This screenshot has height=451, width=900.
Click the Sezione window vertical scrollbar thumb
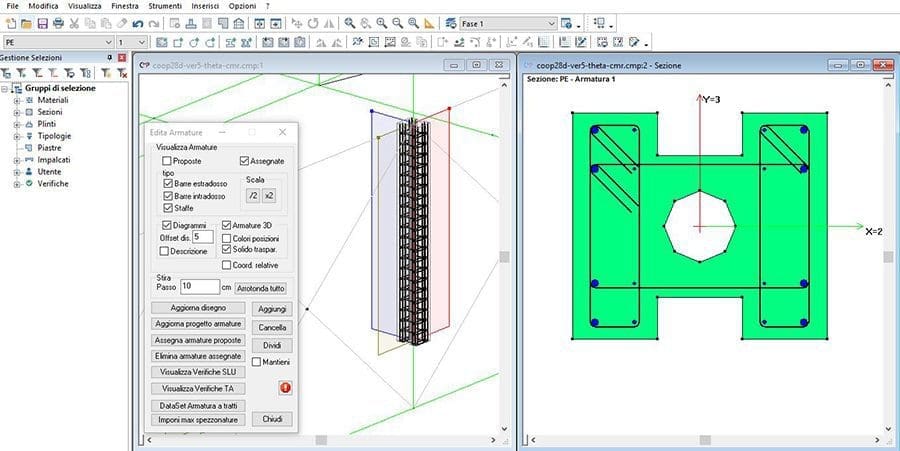click(x=888, y=256)
